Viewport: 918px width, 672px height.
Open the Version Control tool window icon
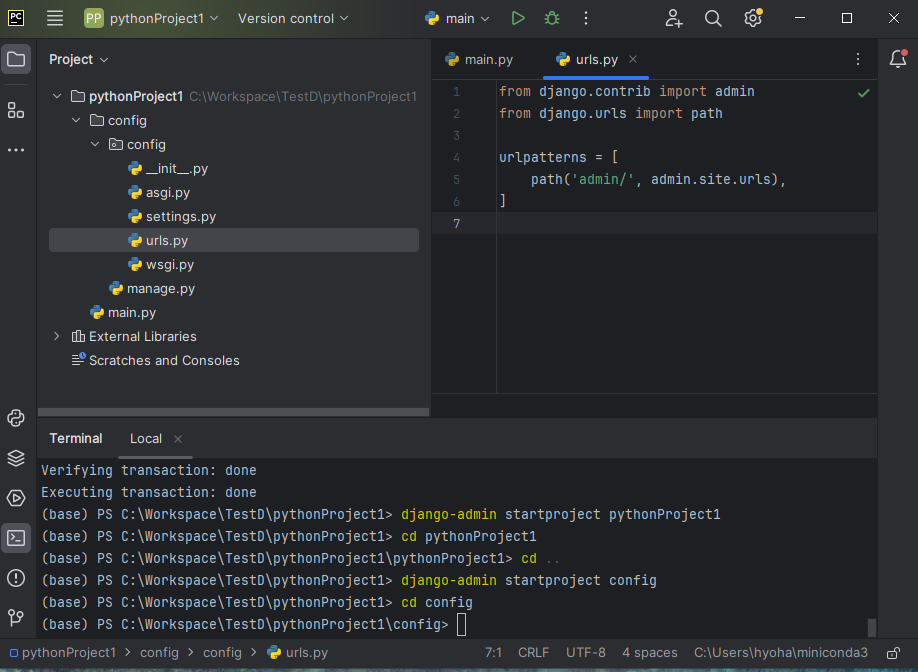click(x=15, y=618)
